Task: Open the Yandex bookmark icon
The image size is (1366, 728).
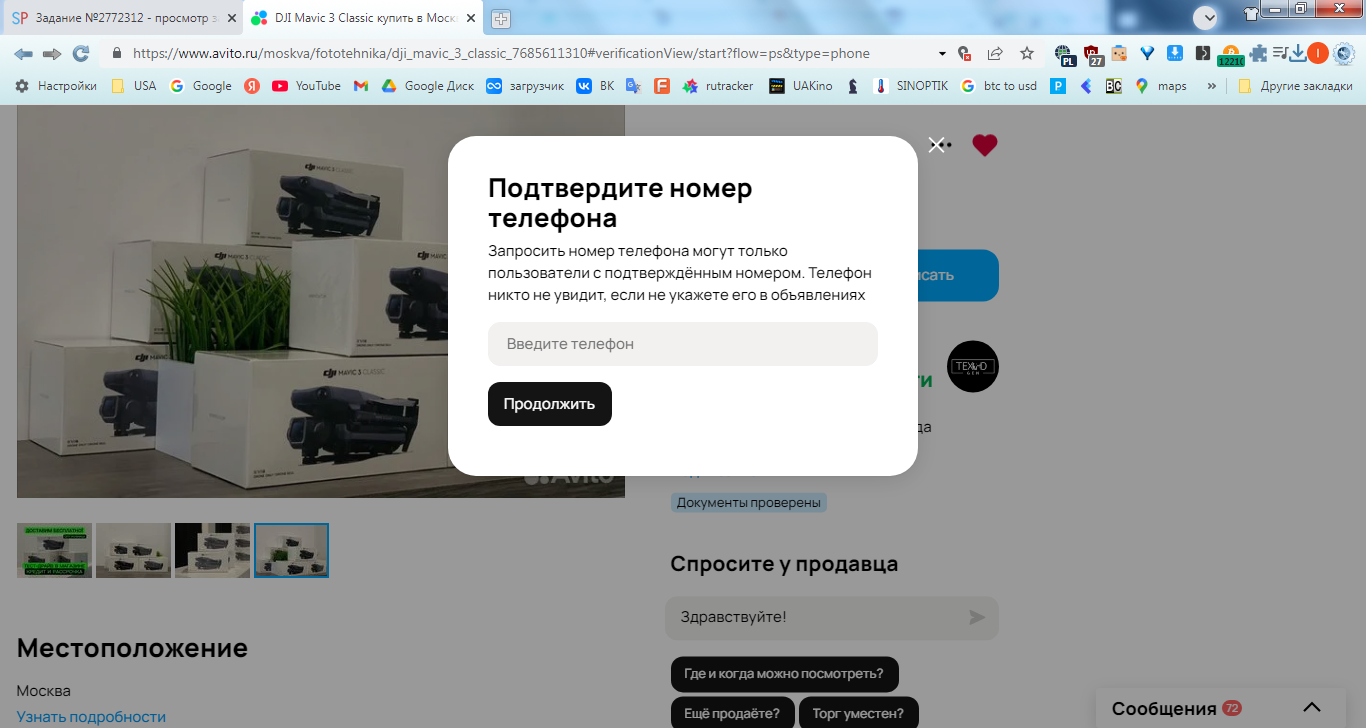Action: tap(252, 86)
